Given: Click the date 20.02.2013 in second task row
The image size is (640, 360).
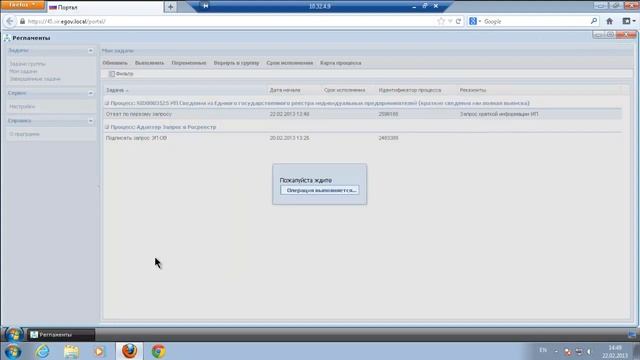Looking at the screenshot, I should coord(289,138).
